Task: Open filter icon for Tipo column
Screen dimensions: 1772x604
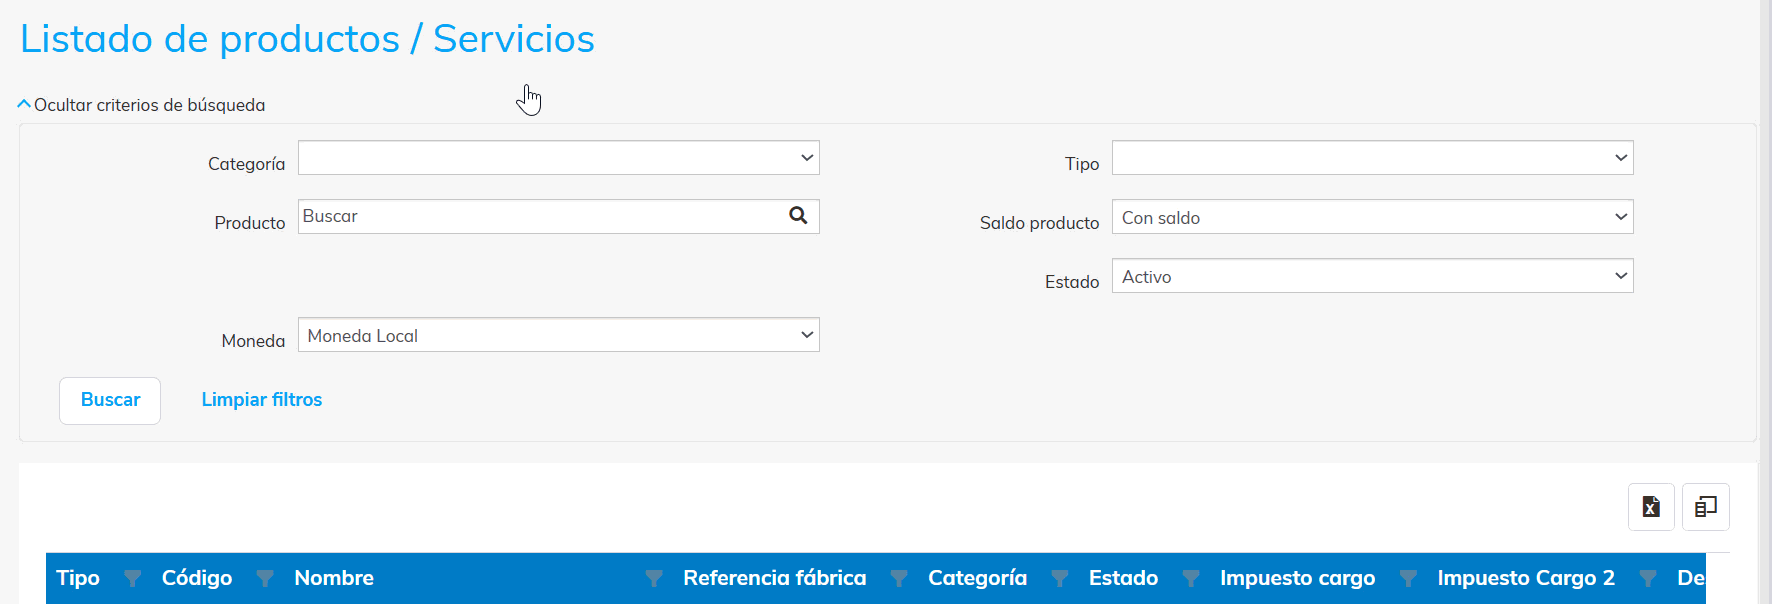Action: [132, 578]
